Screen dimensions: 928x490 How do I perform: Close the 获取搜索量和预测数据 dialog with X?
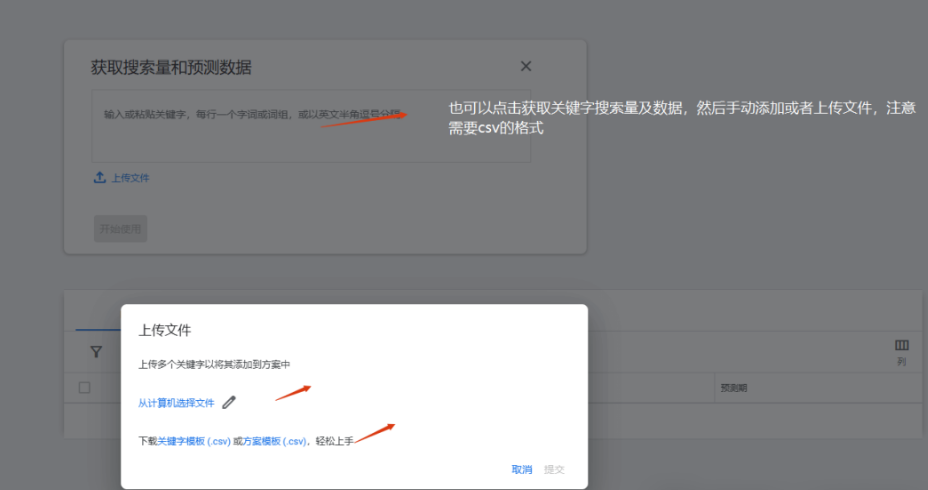click(x=526, y=66)
